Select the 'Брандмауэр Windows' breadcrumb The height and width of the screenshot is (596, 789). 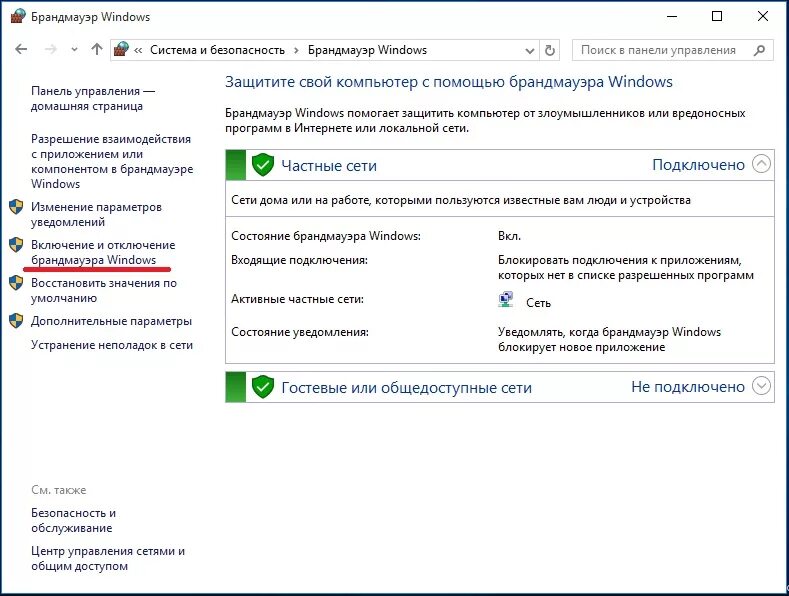tap(367, 50)
